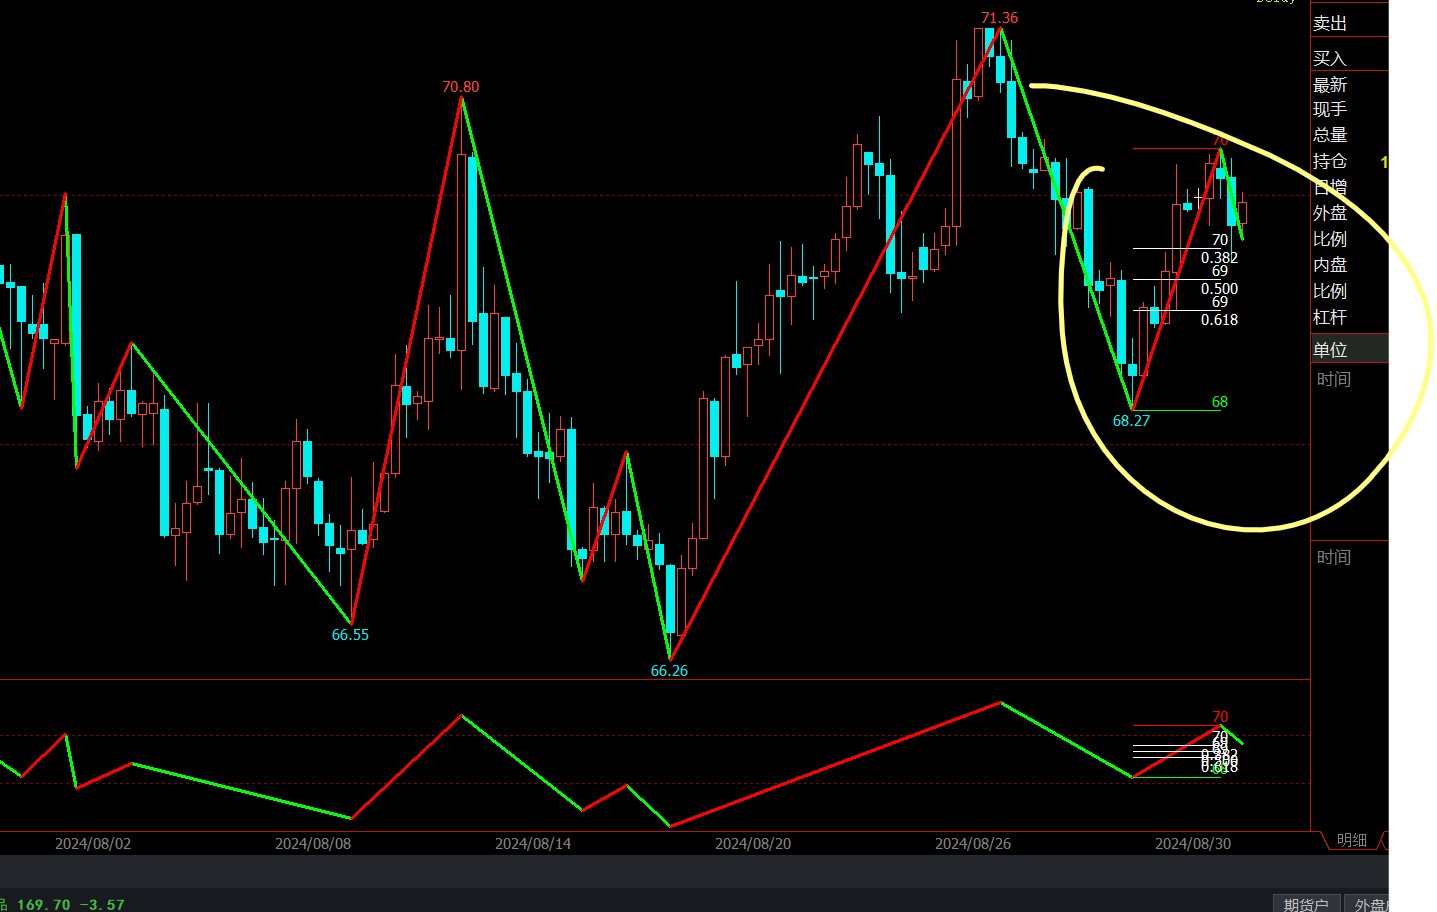The image size is (1437, 912).
Task: Open the 明细 tab
Action: 1351,840
